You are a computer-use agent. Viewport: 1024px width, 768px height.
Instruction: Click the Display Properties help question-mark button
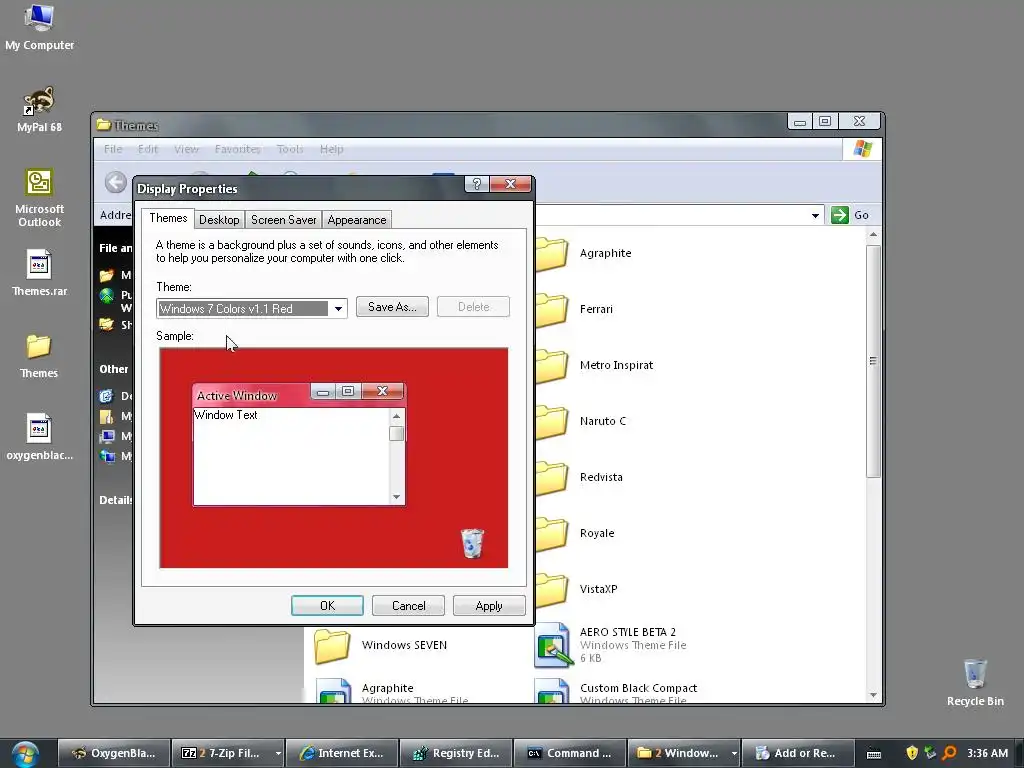477,184
